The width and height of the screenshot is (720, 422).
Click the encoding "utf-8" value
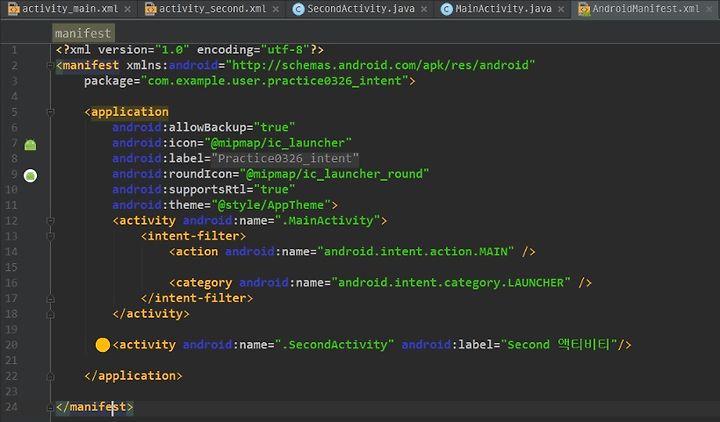285,50
